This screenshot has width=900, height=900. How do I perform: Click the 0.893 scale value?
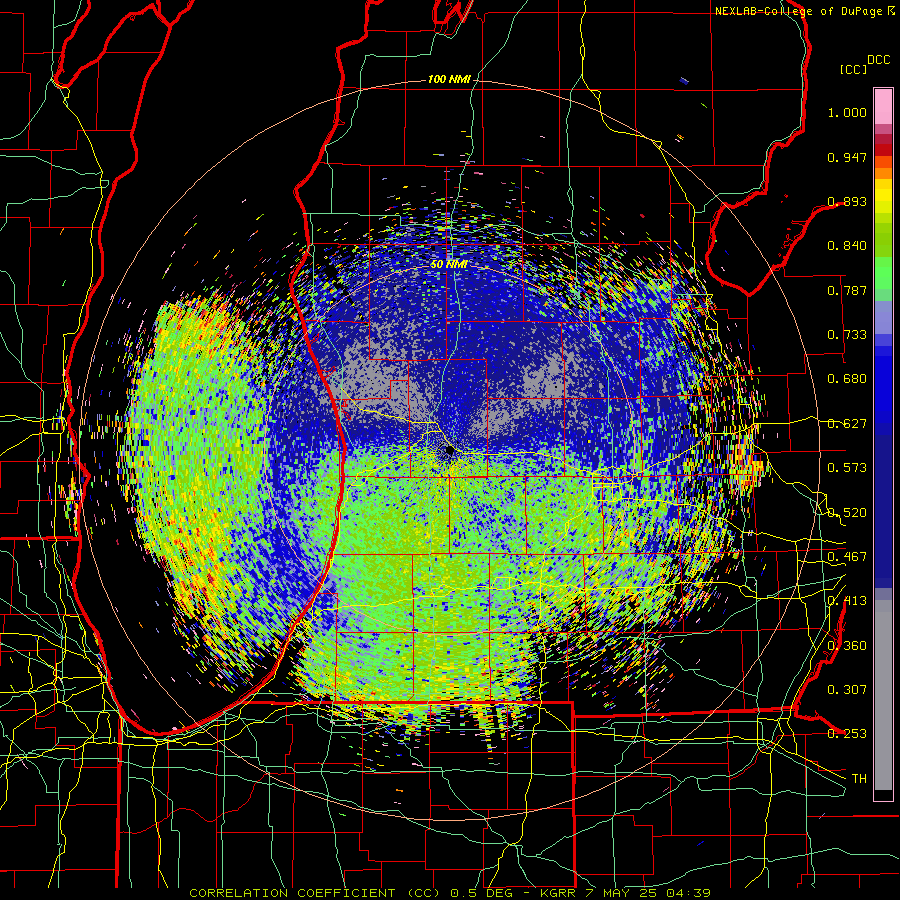[847, 201]
